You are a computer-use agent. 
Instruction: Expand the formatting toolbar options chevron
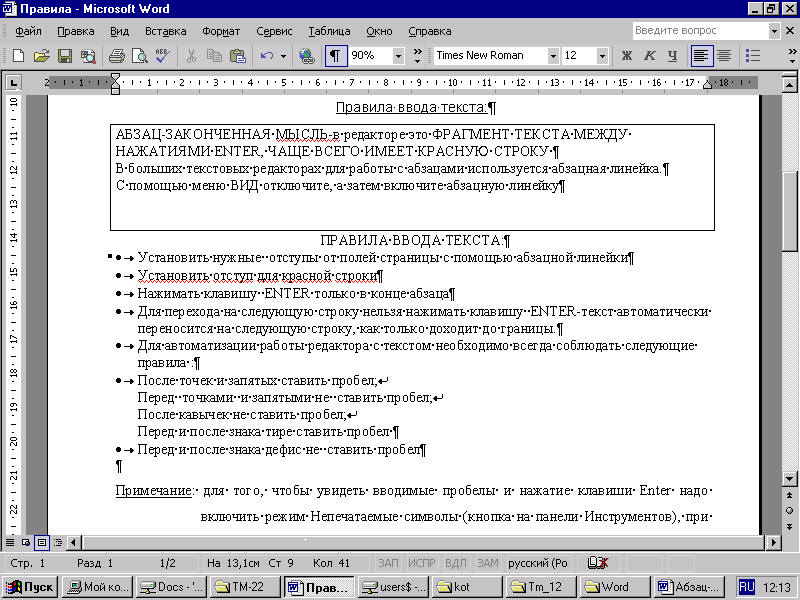point(792,56)
